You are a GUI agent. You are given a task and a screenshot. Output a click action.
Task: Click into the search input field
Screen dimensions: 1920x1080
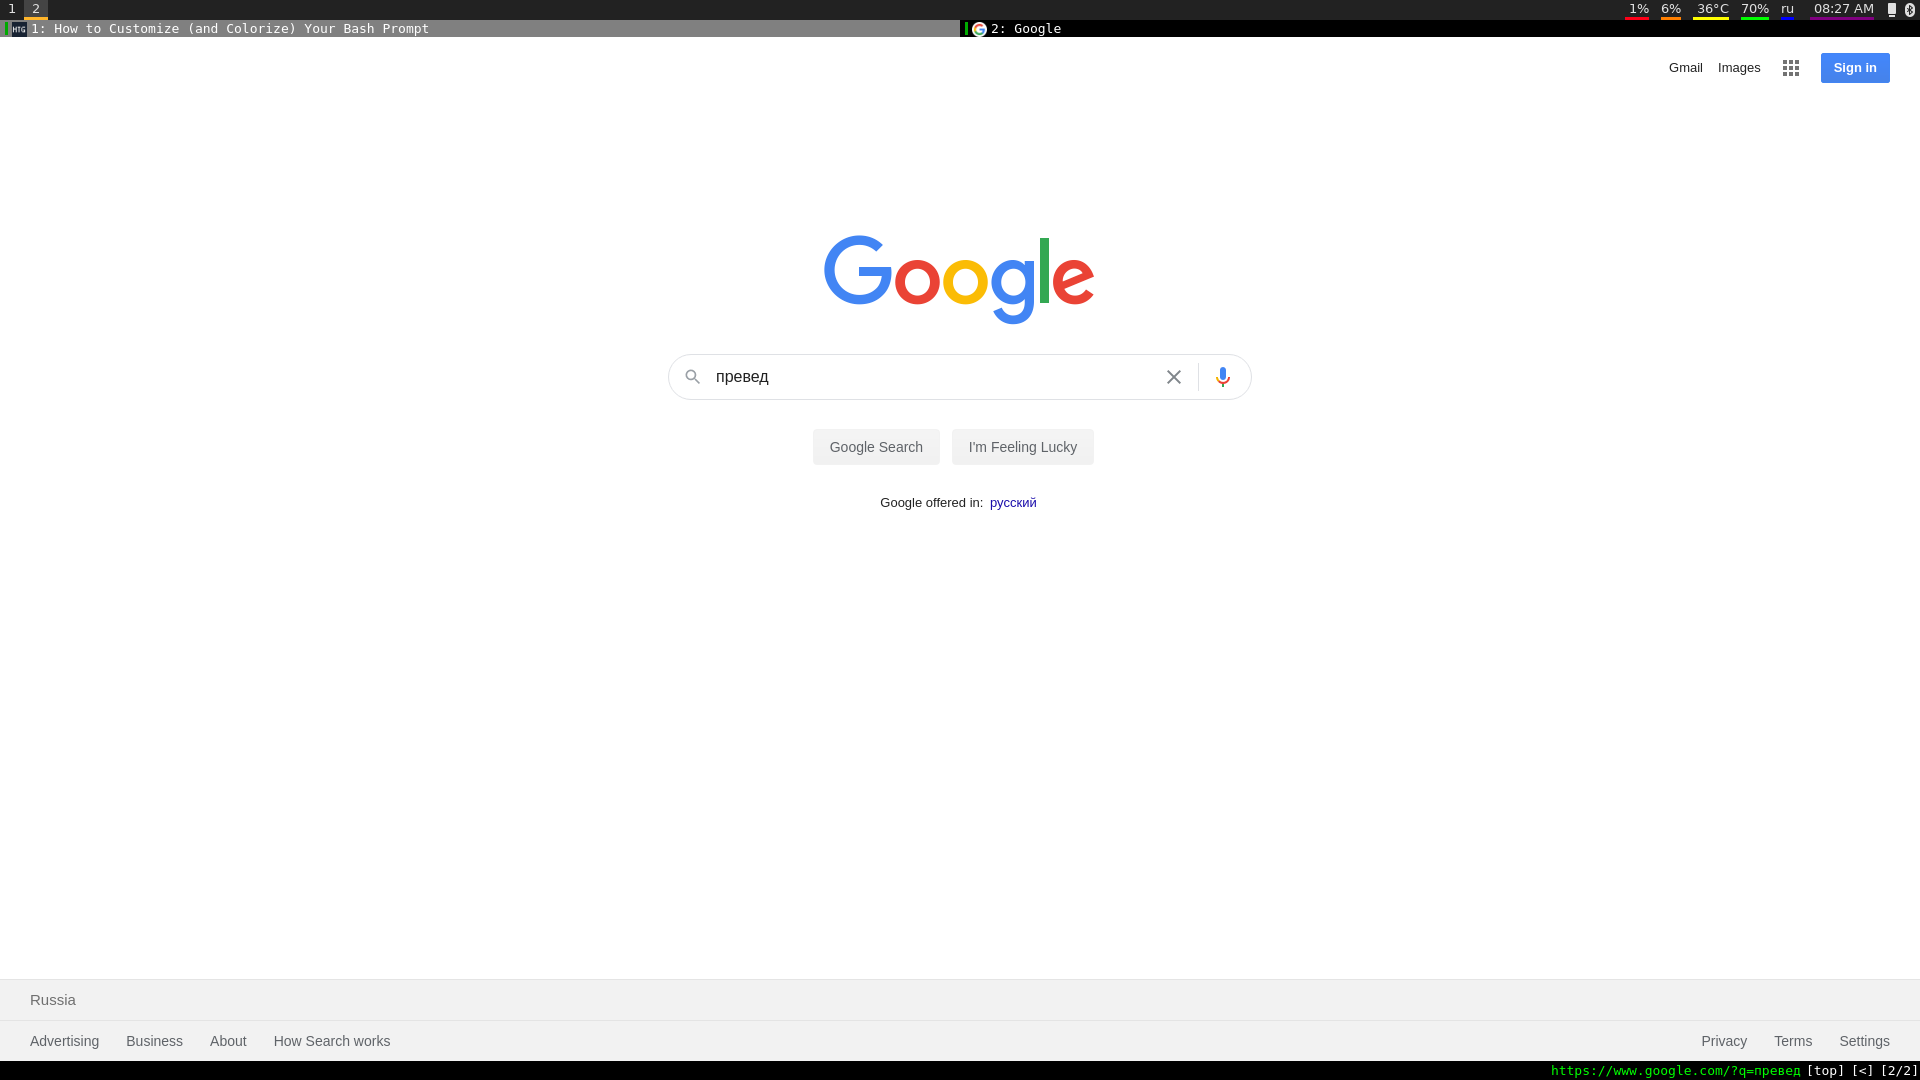[935, 377]
